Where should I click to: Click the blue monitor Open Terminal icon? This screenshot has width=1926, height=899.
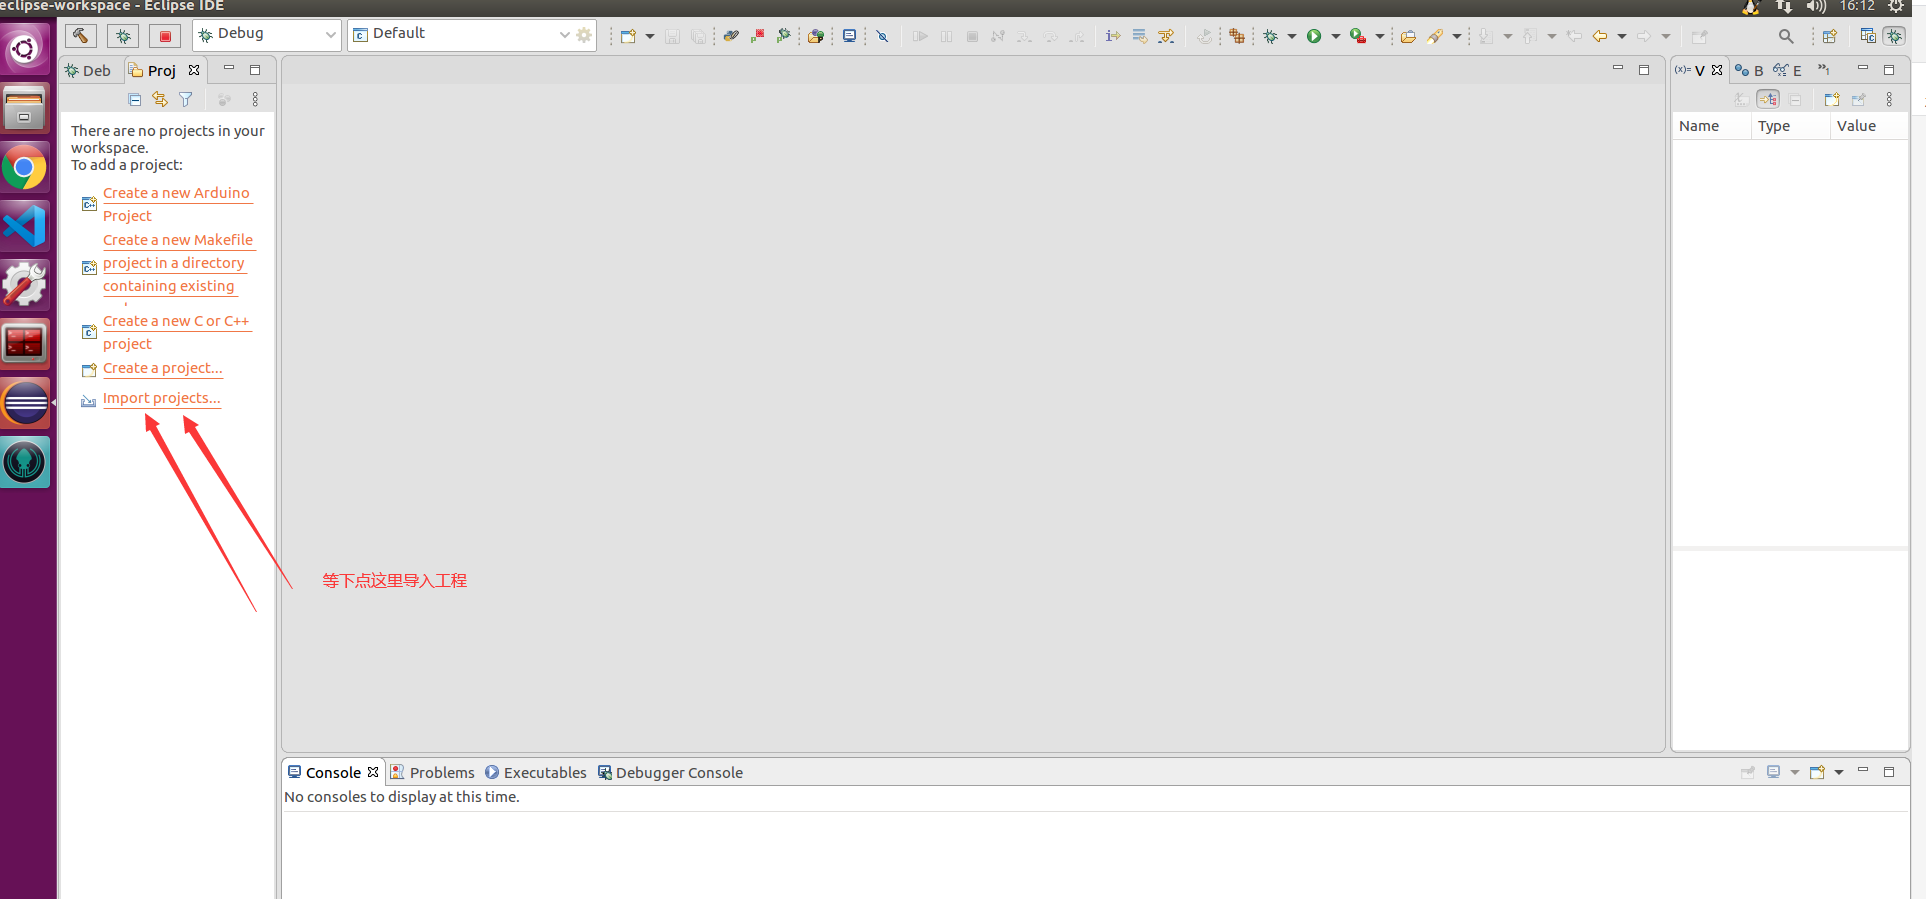click(849, 36)
